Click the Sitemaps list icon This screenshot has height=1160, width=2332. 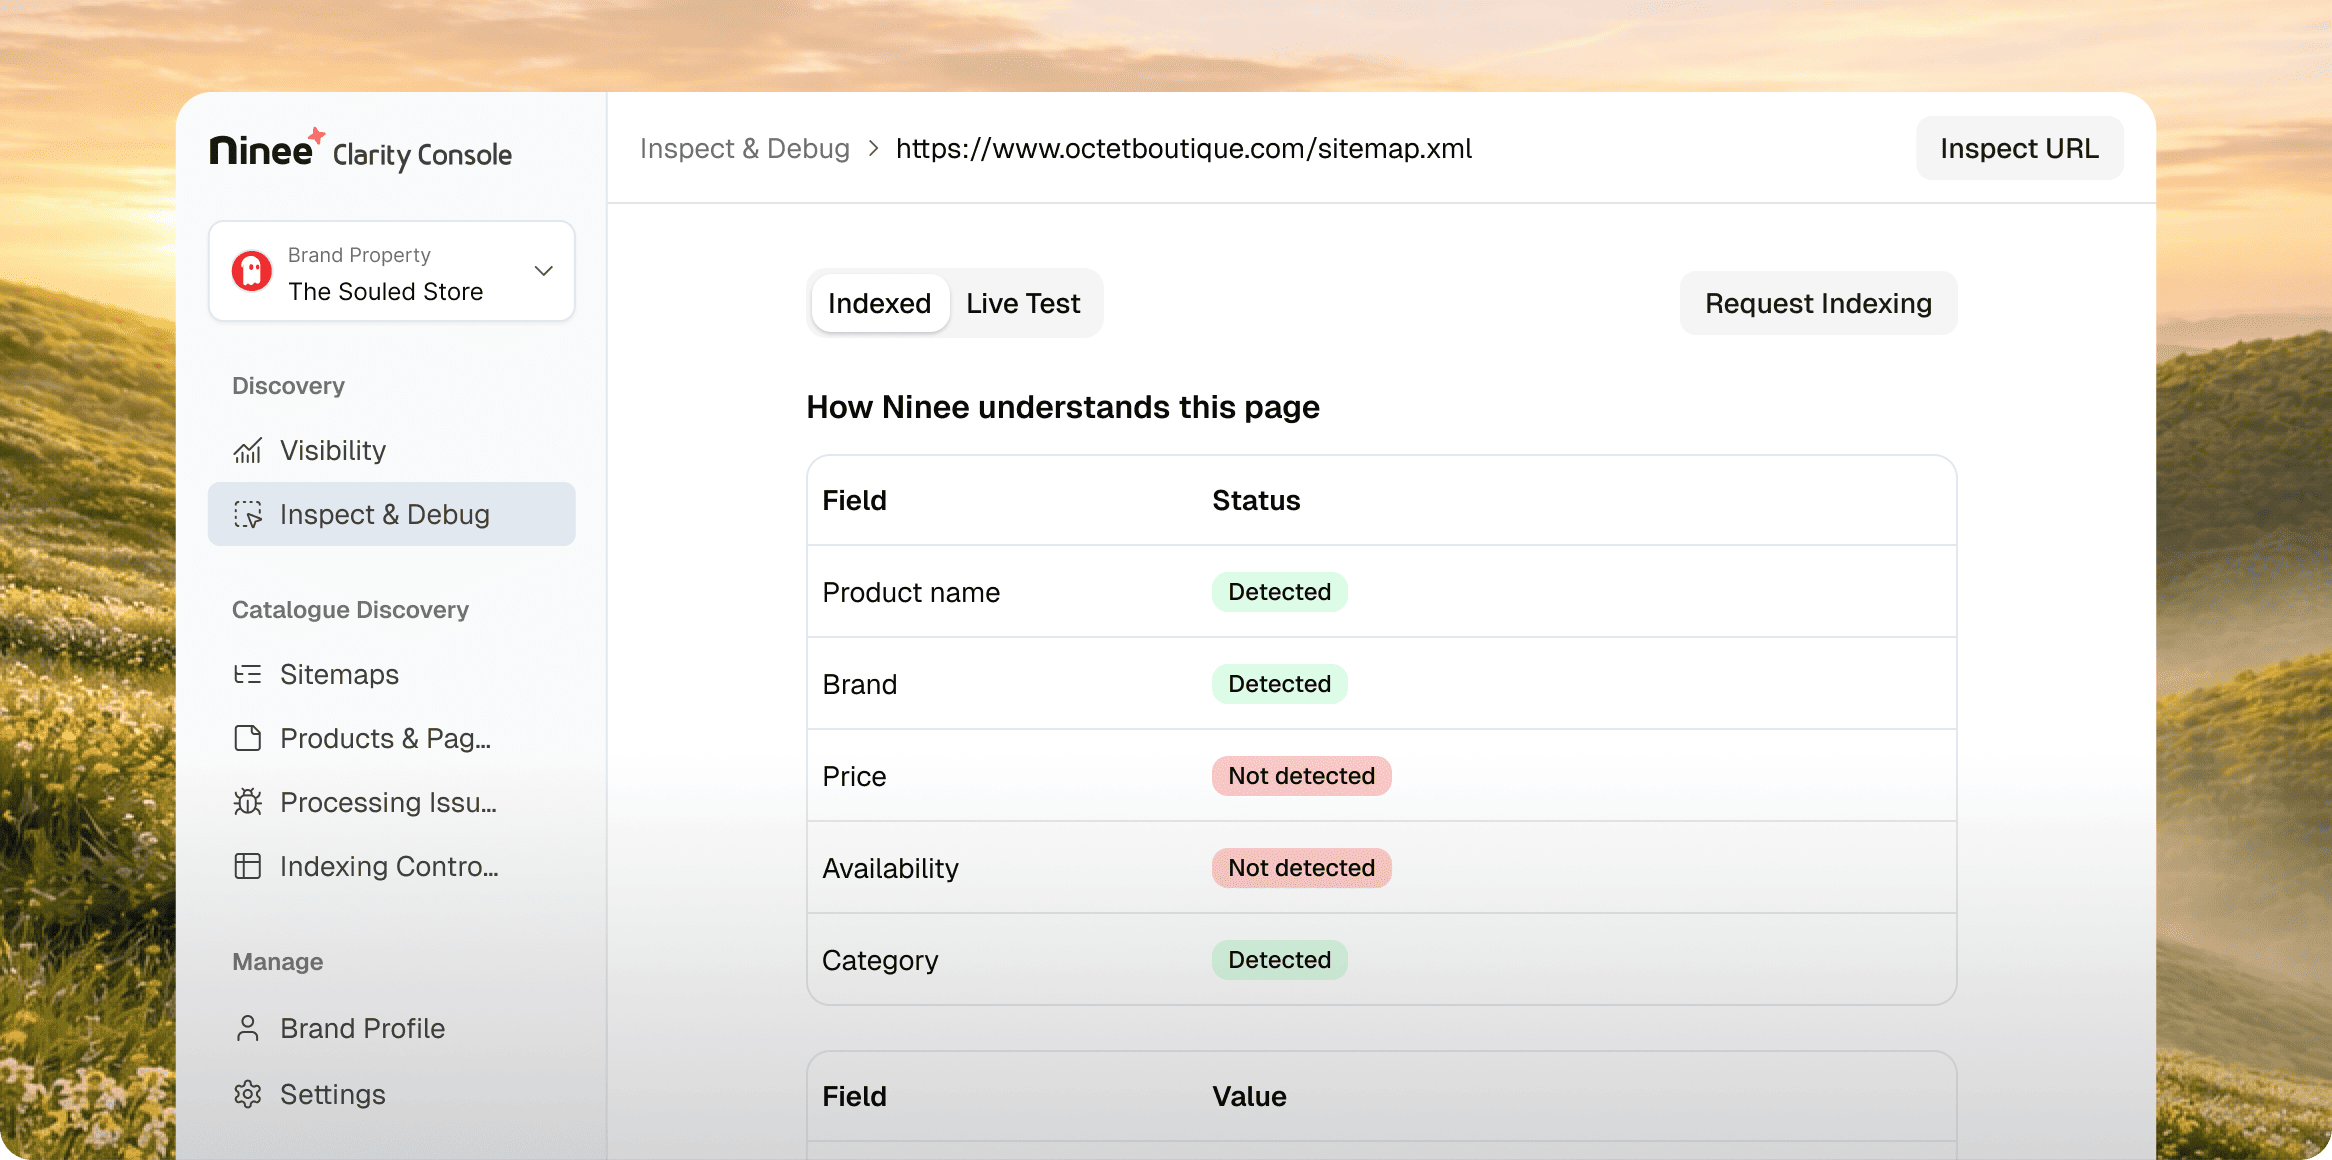(247, 675)
